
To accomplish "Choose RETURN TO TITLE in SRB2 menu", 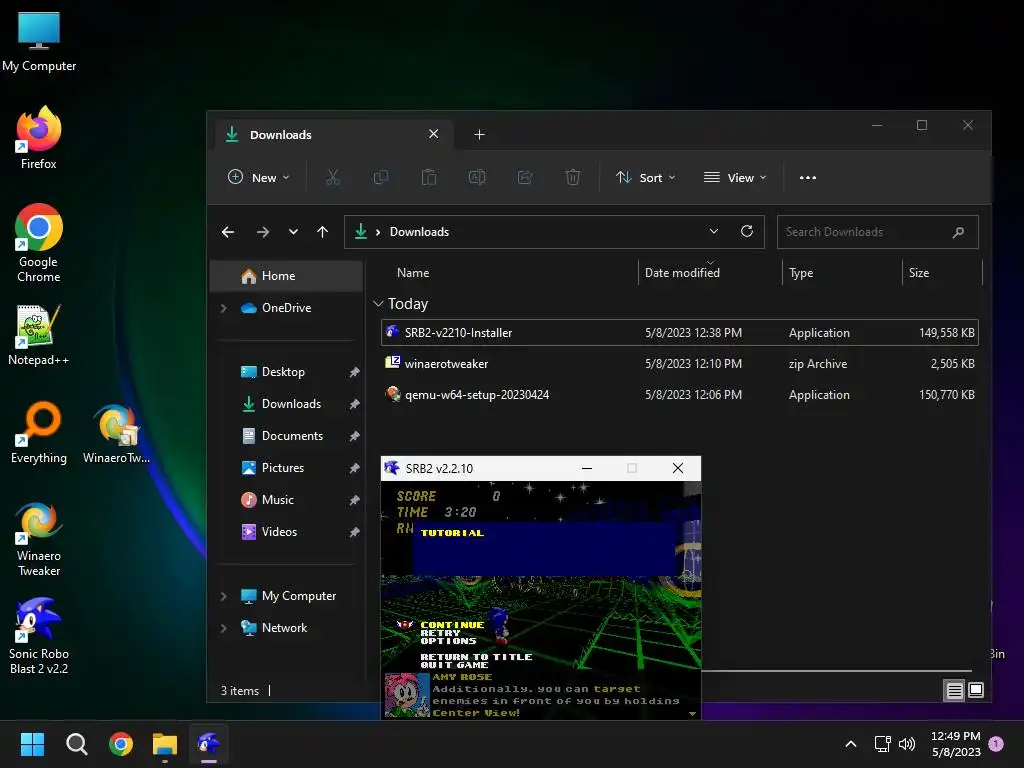I will pos(476,657).
